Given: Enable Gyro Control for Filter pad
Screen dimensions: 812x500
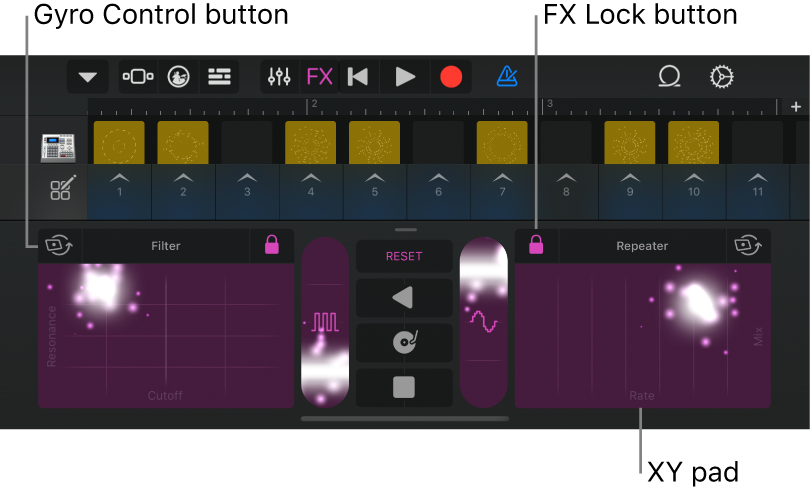Looking at the screenshot, I should point(59,245).
